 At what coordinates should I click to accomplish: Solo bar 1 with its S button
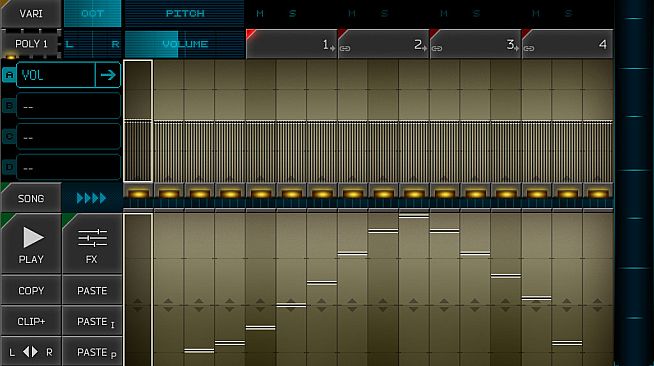coord(292,14)
